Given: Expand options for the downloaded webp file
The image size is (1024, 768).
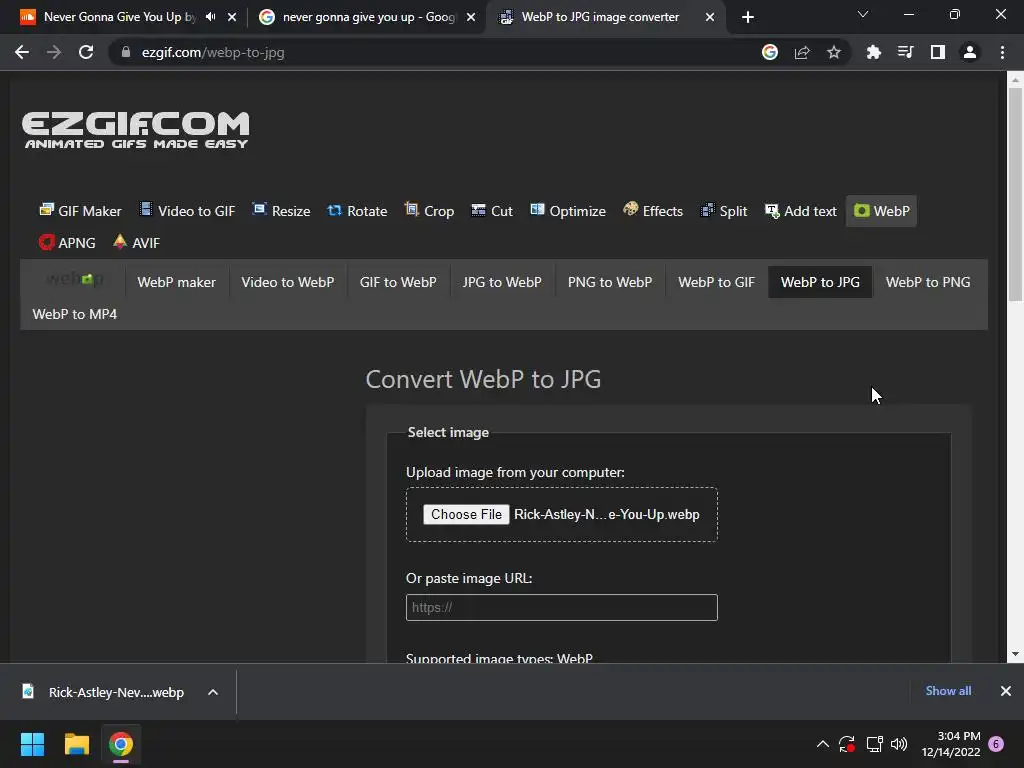Looking at the screenshot, I should pos(213,692).
